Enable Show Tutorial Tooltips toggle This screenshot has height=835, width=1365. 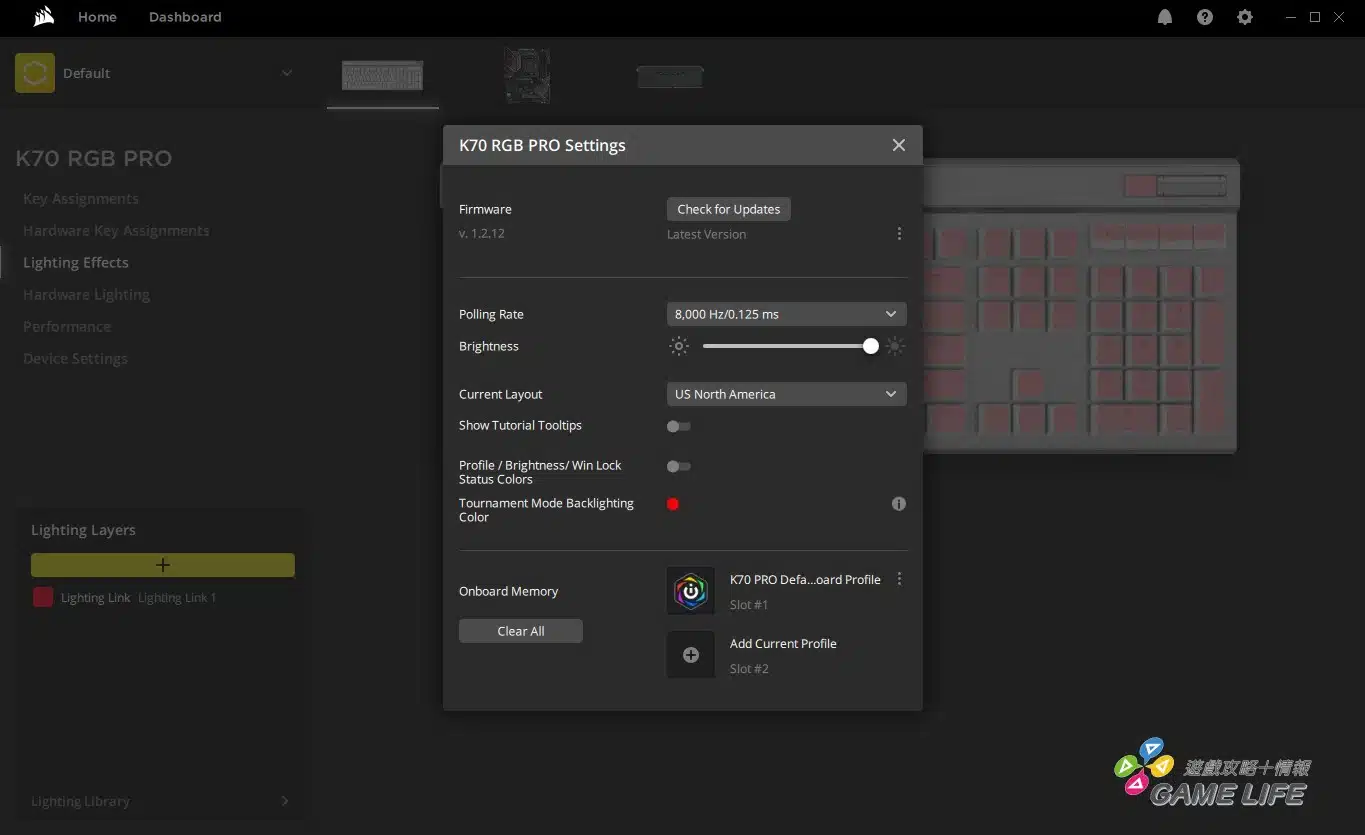click(x=679, y=426)
